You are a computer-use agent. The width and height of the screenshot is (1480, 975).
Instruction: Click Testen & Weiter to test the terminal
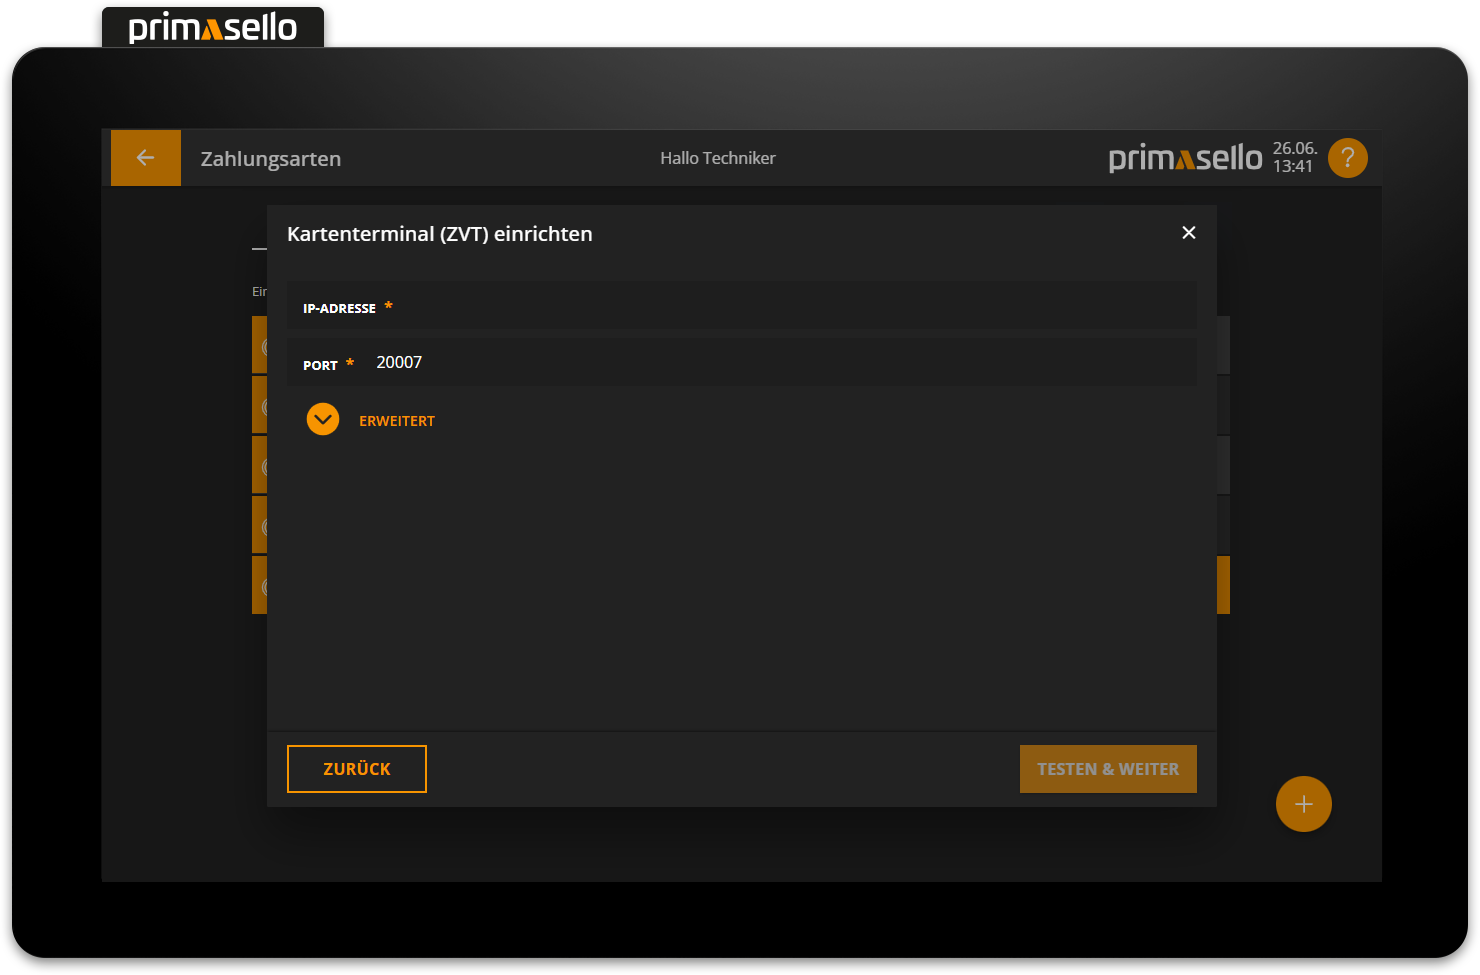tap(1108, 768)
